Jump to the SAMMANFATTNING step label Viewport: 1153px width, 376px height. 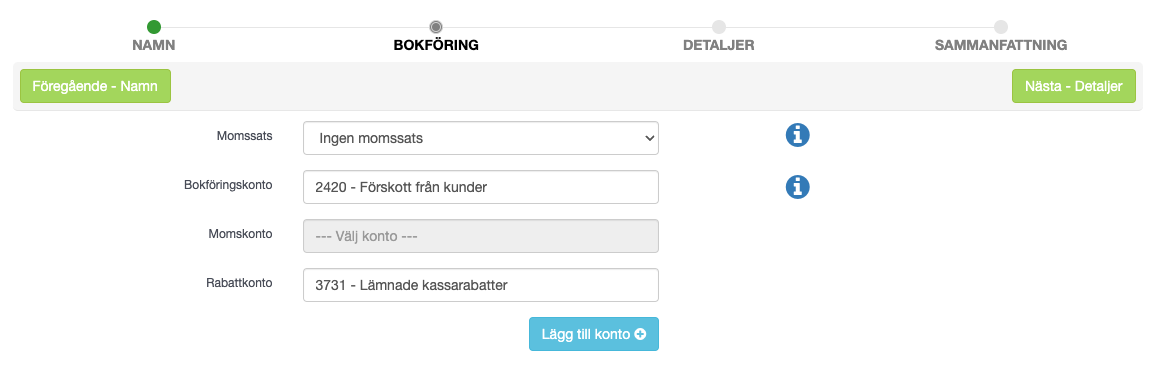(1001, 46)
